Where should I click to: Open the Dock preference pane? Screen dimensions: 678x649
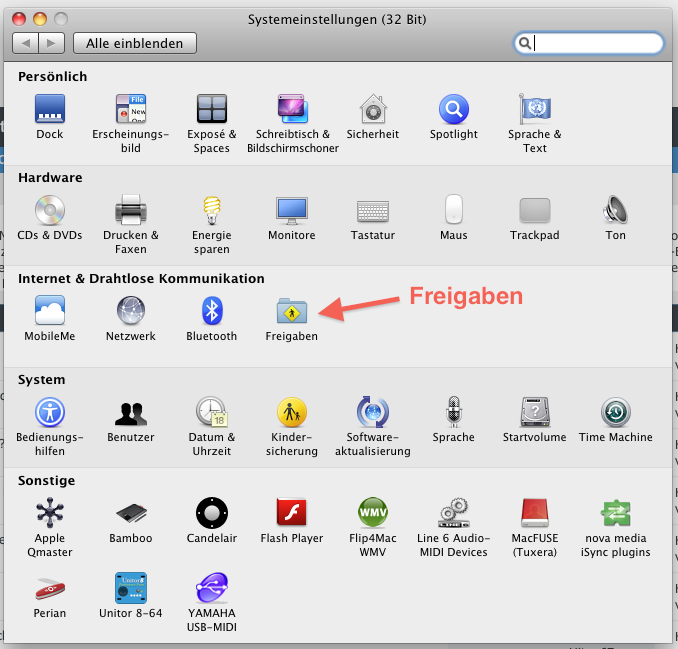(50, 109)
